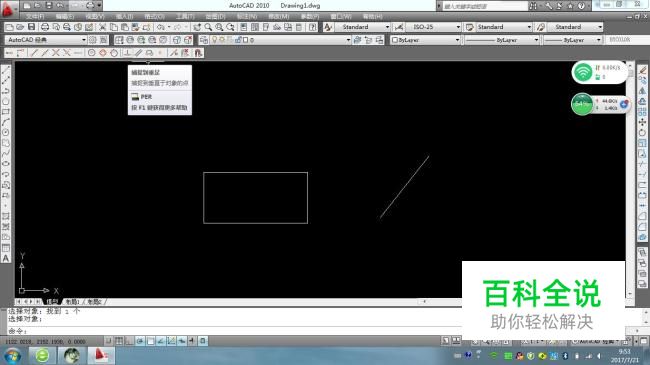Click the ByLayer color swatch square
Screen dimensions: 650x365
395,40
